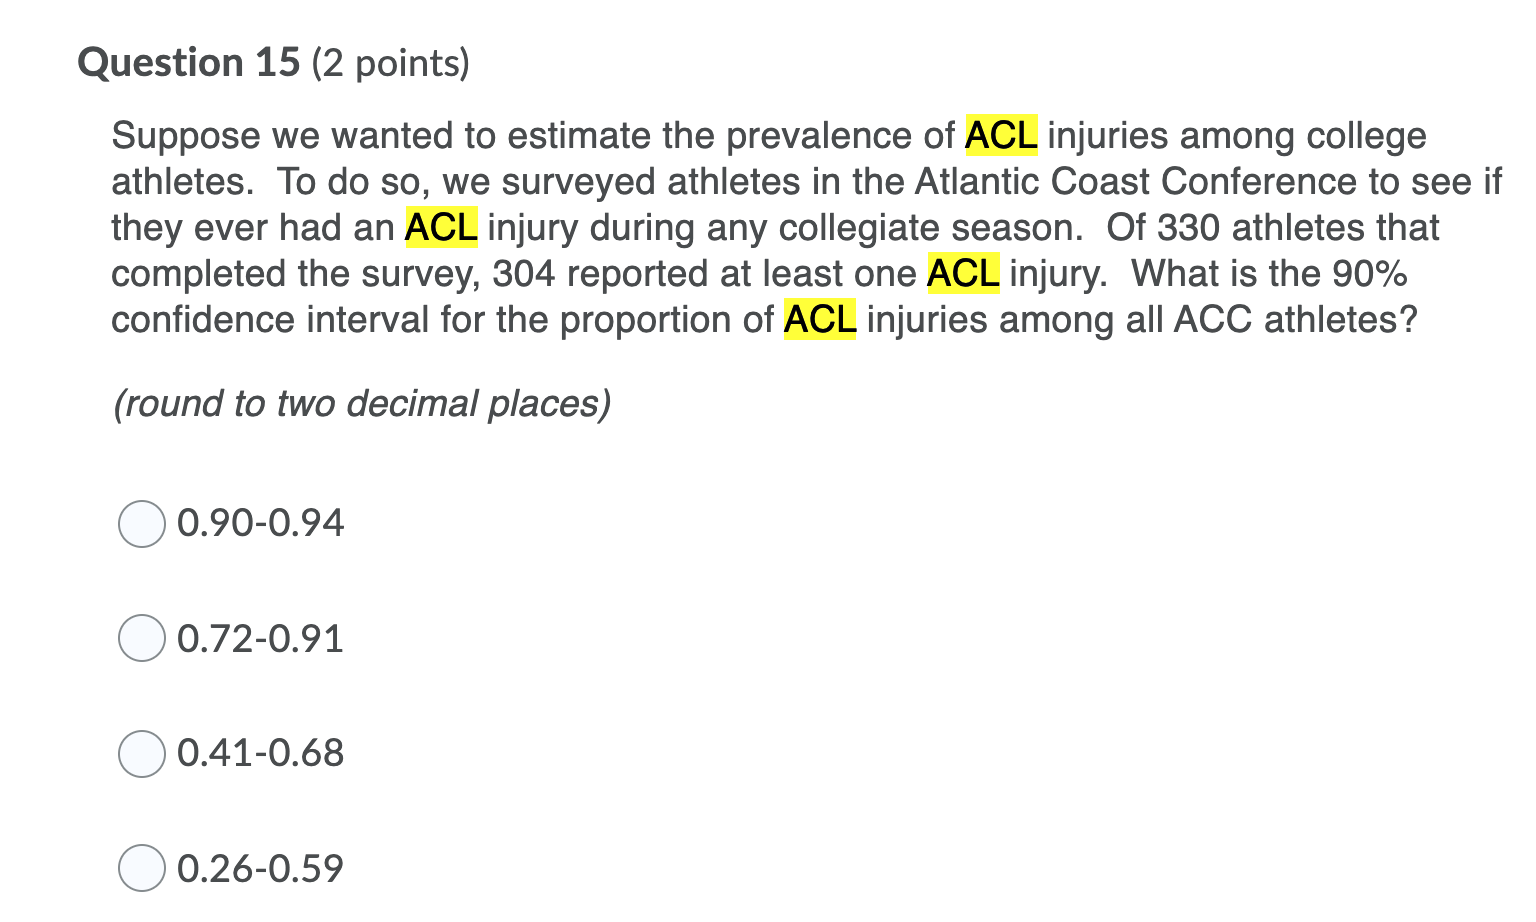Choose the 0.72-0.91 radio option
The height and width of the screenshot is (922, 1536).
click(142, 638)
